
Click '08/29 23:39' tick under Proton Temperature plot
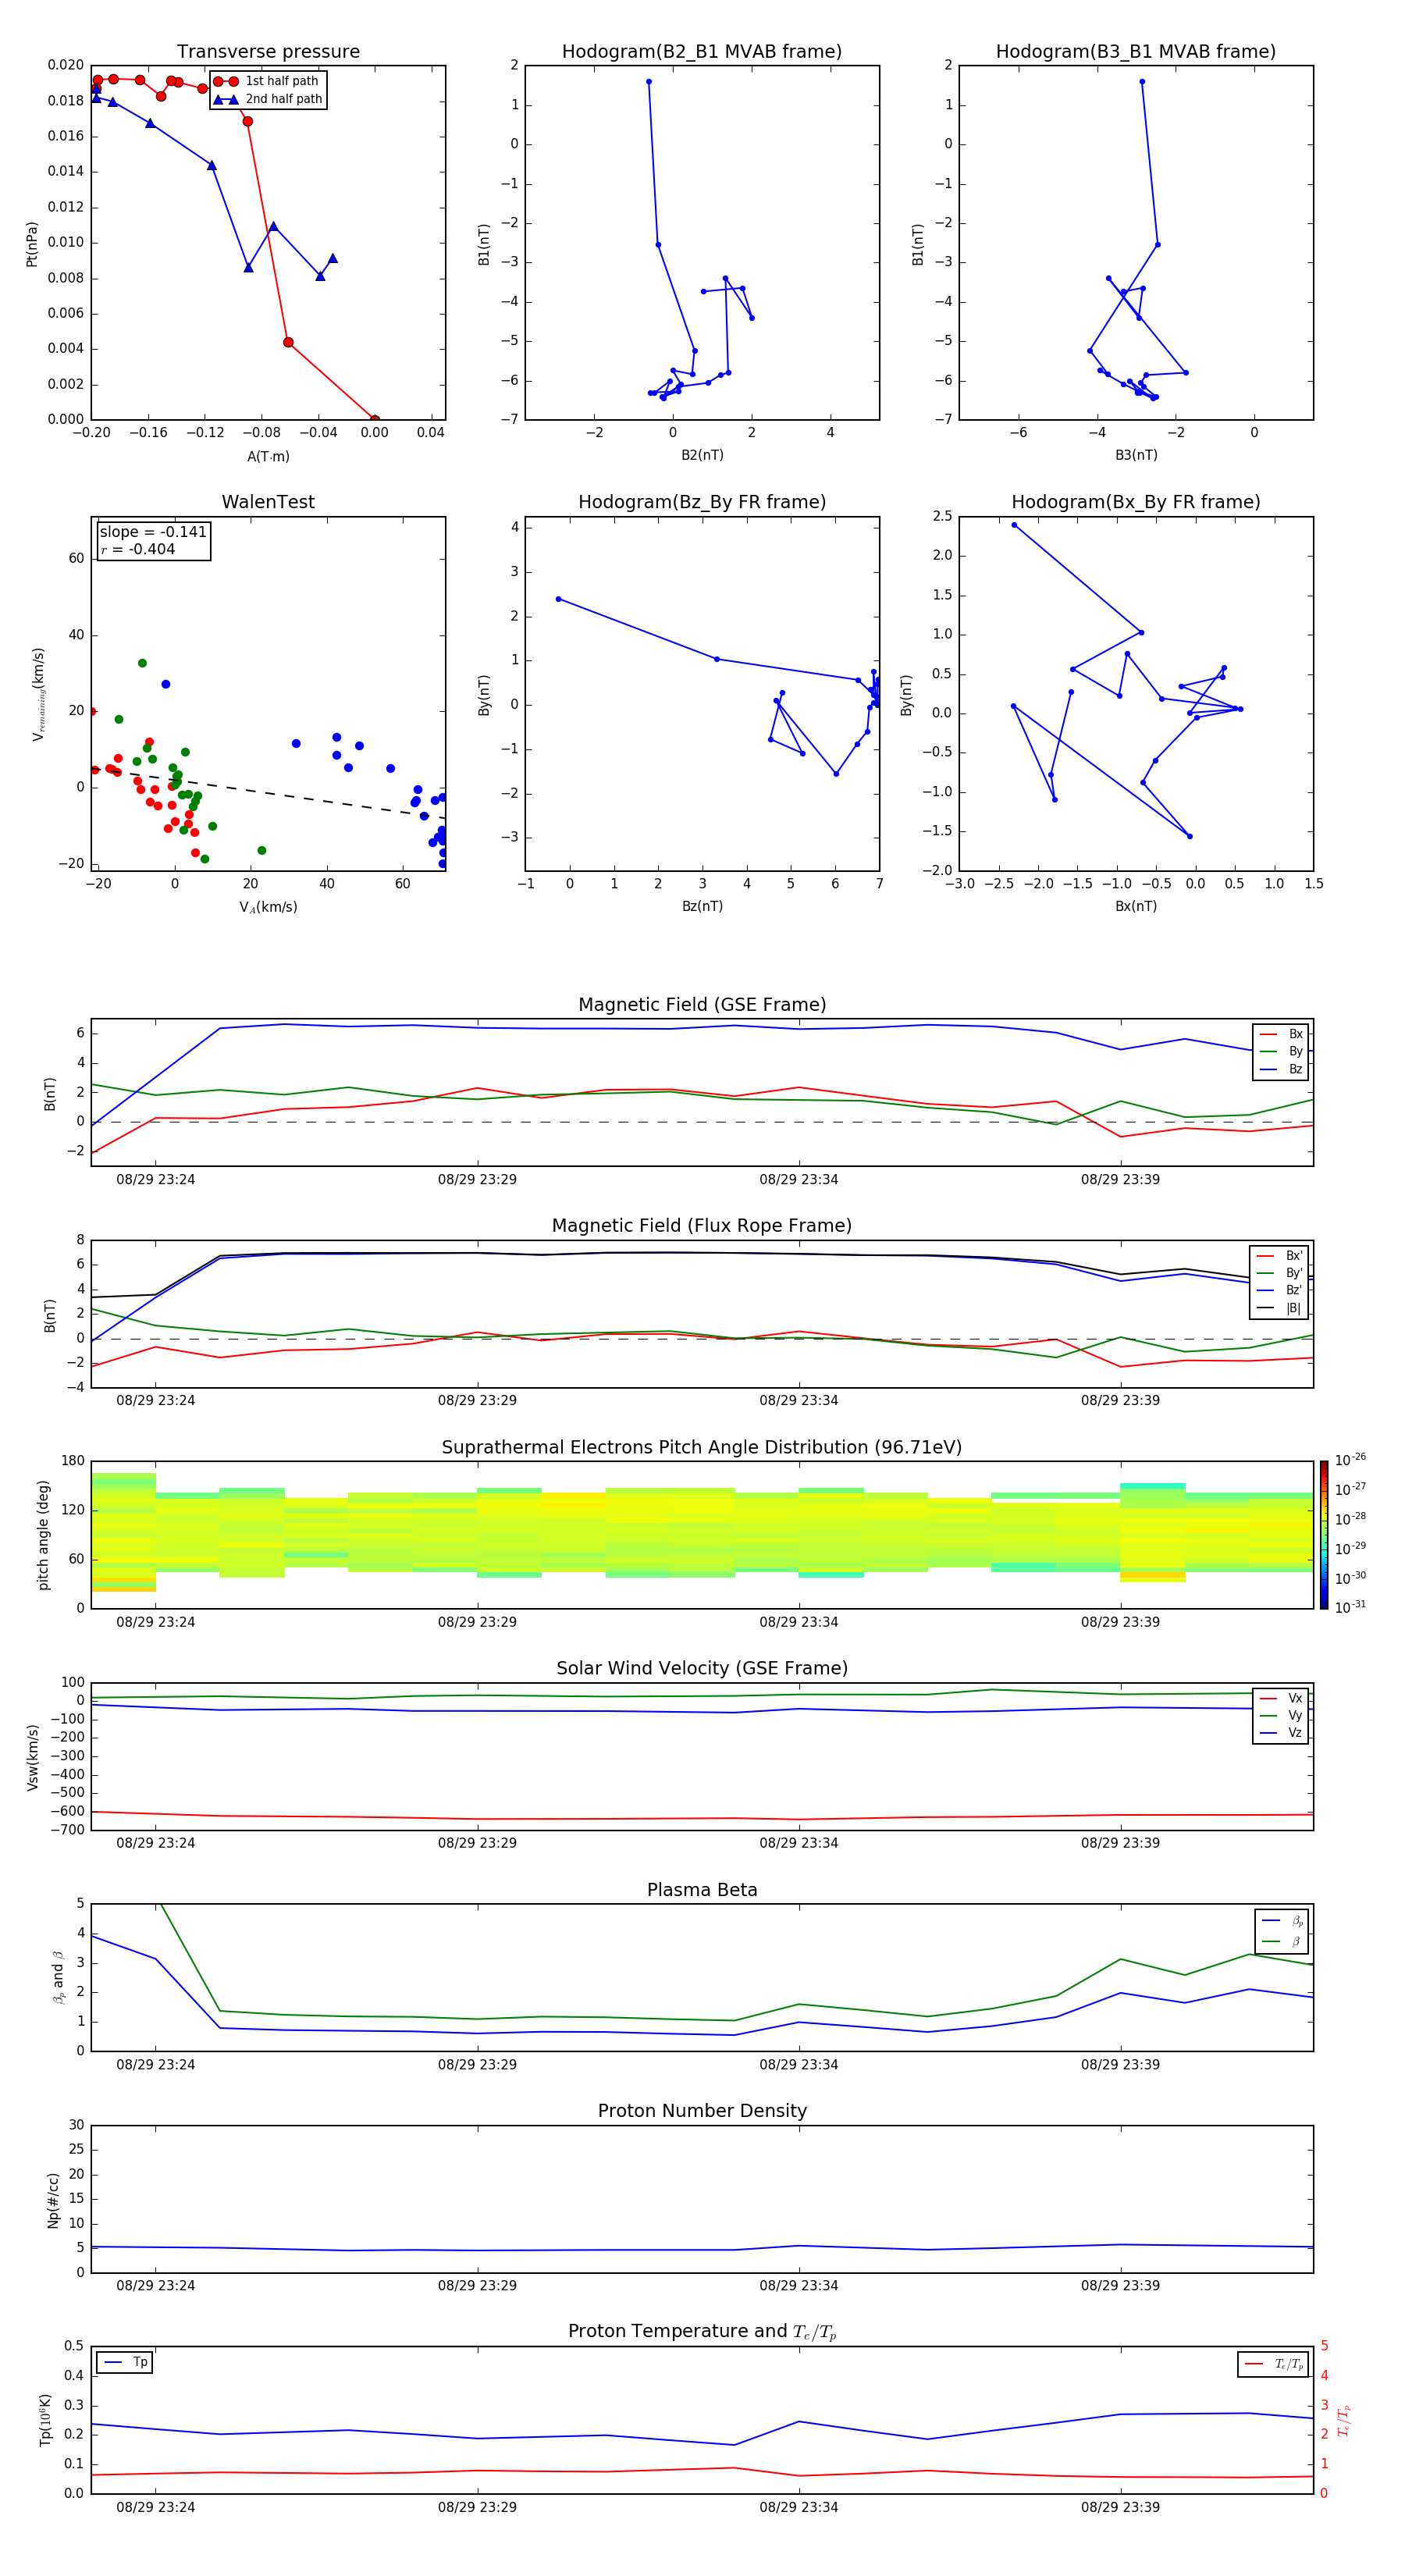click(1120, 2507)
